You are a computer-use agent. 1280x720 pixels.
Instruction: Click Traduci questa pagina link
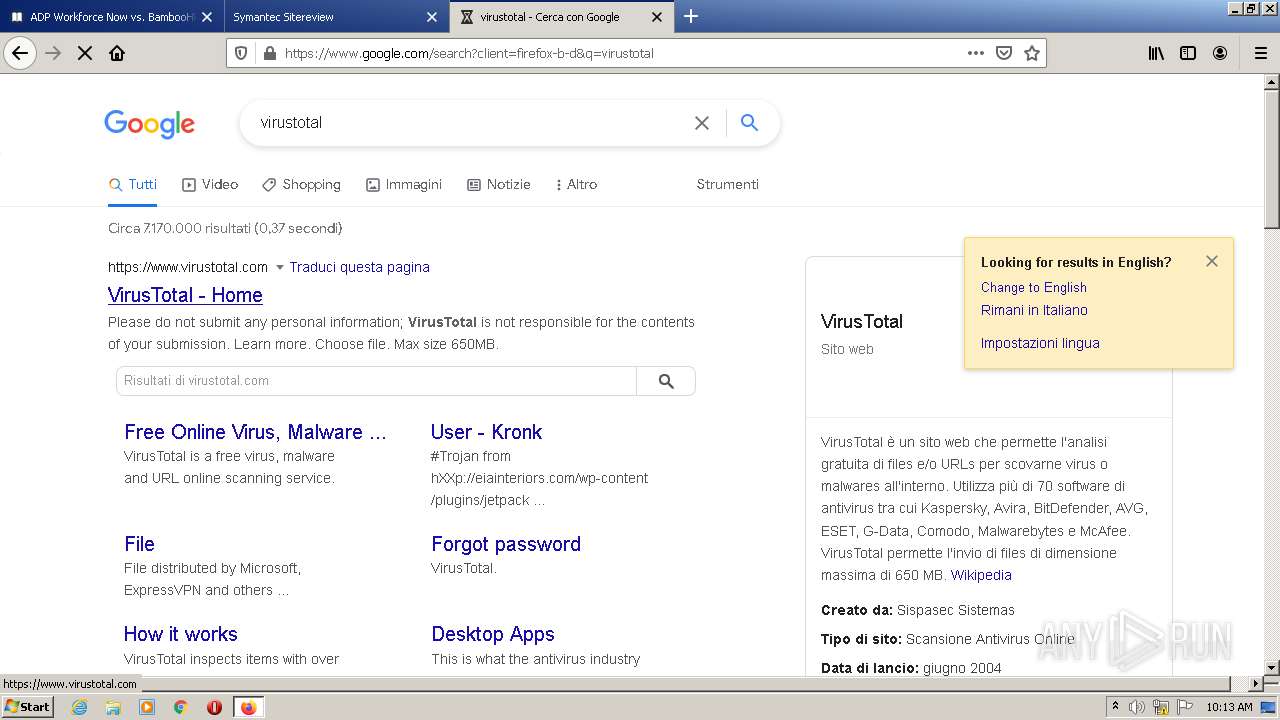359,267
